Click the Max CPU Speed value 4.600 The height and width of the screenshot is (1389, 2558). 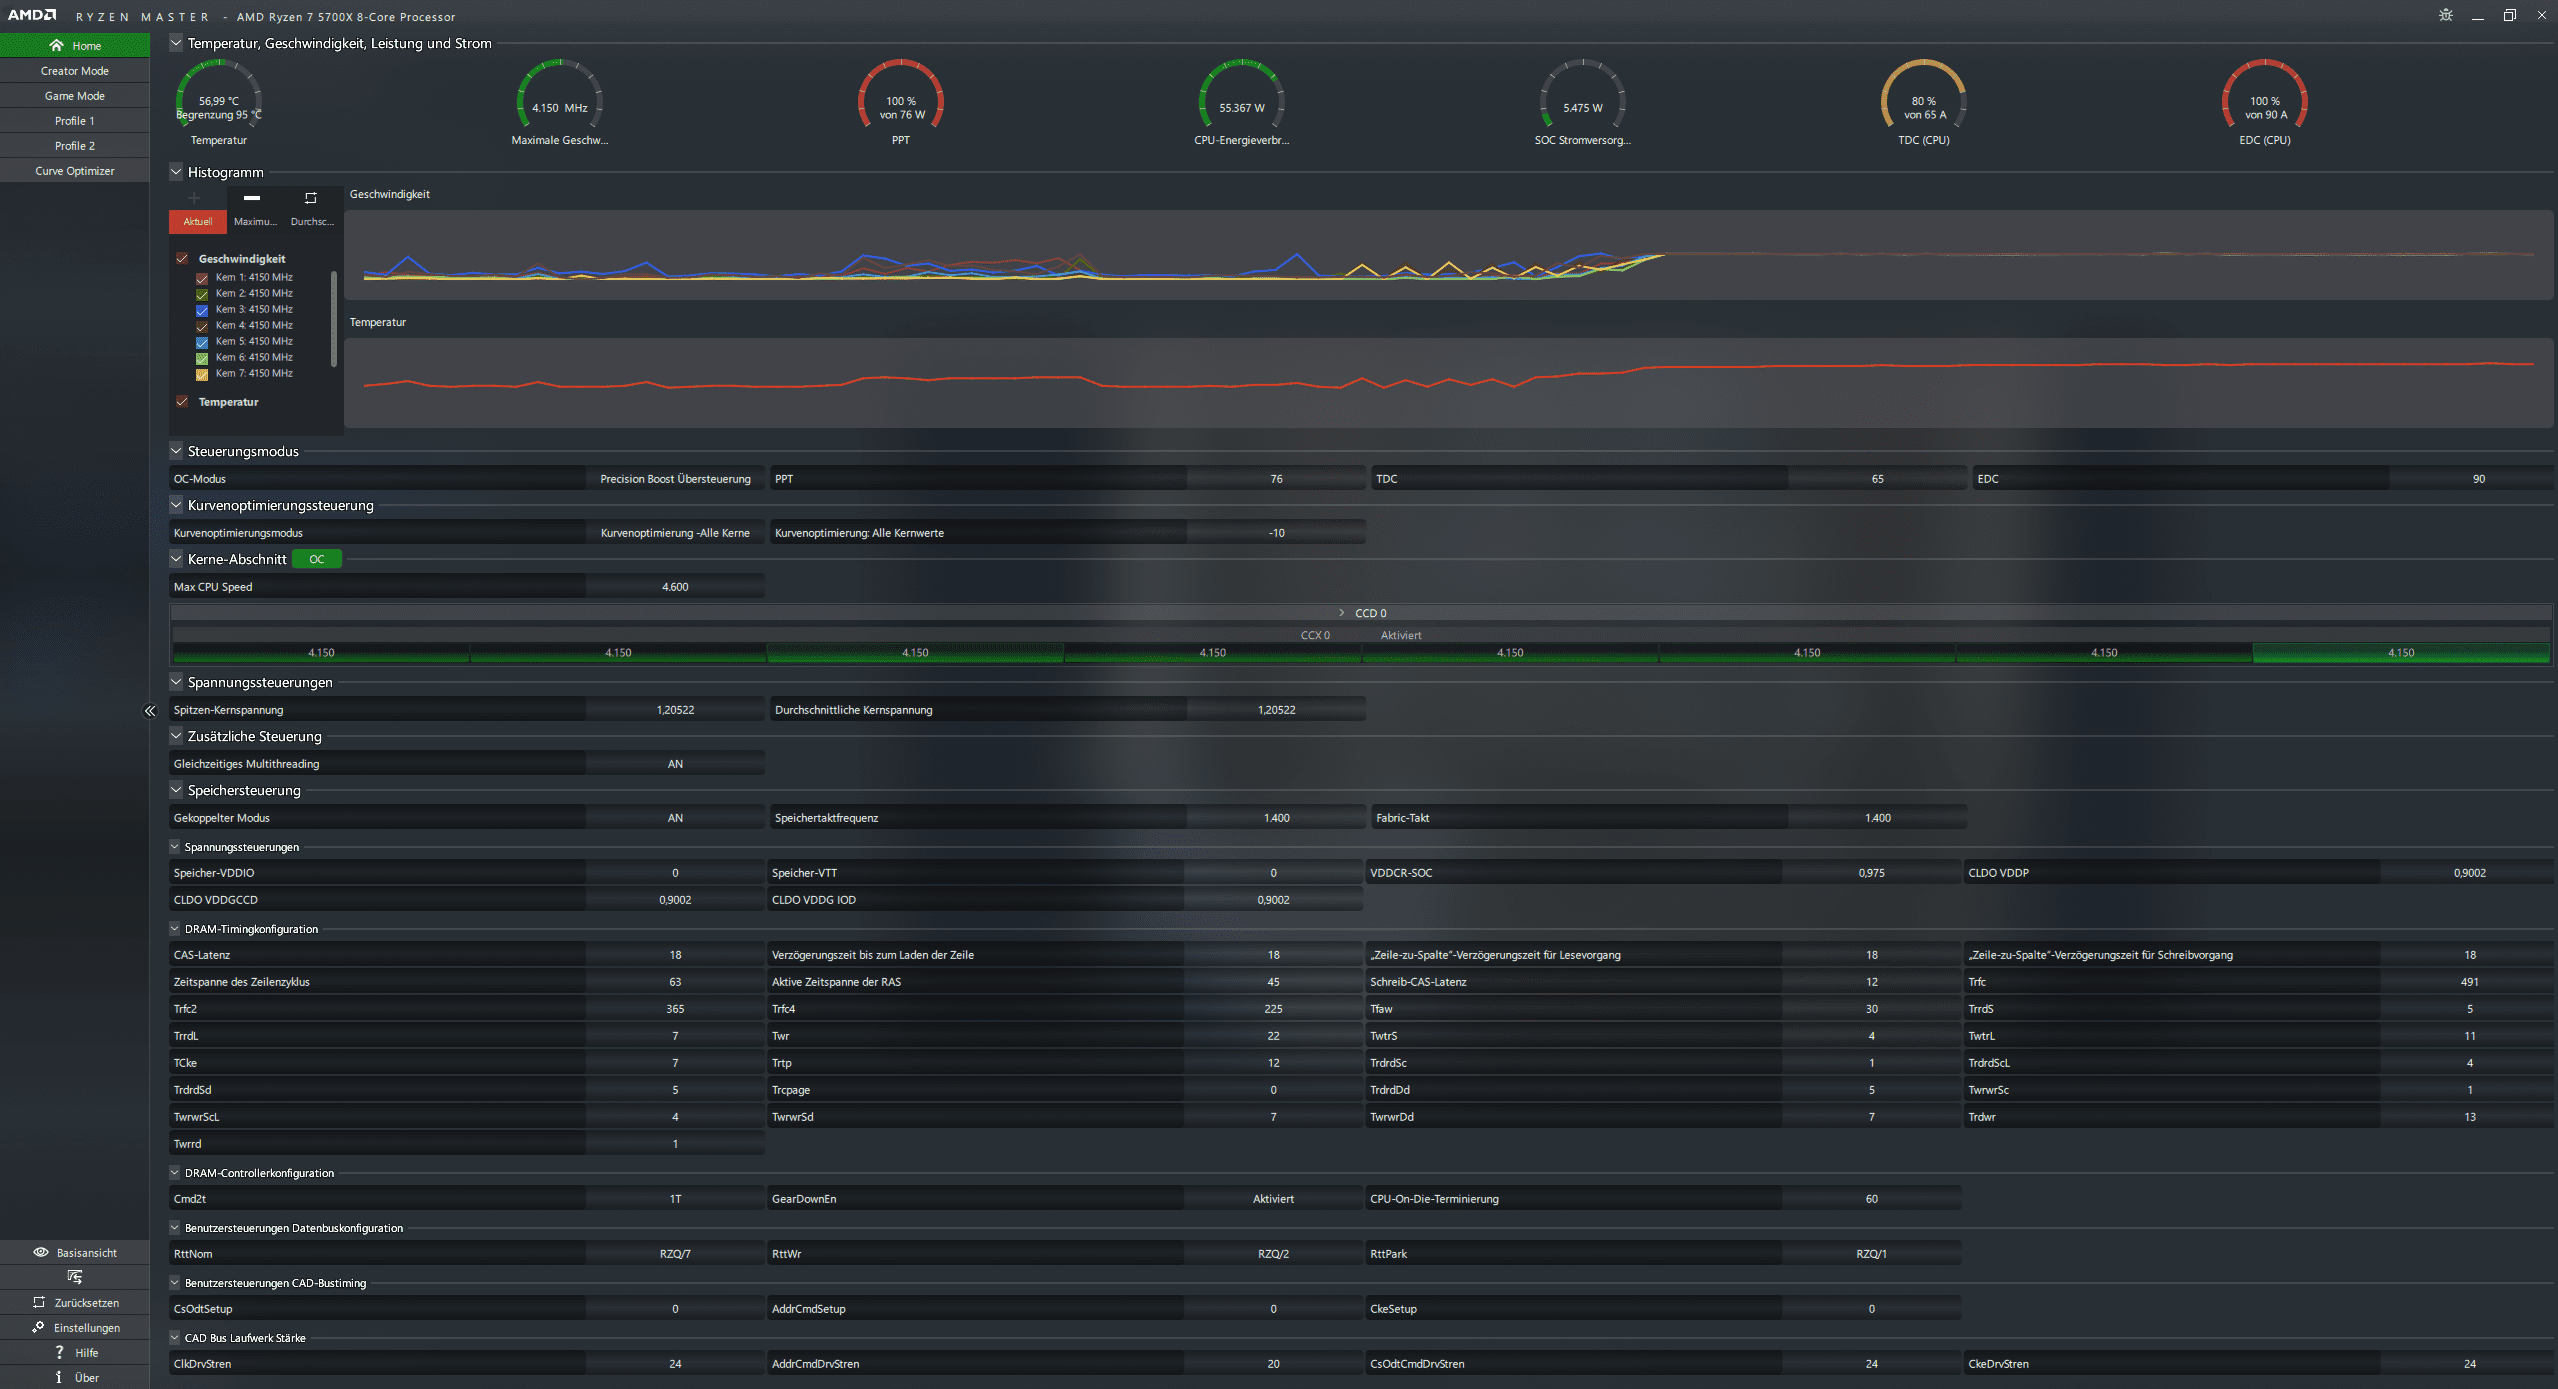[675, 587]
